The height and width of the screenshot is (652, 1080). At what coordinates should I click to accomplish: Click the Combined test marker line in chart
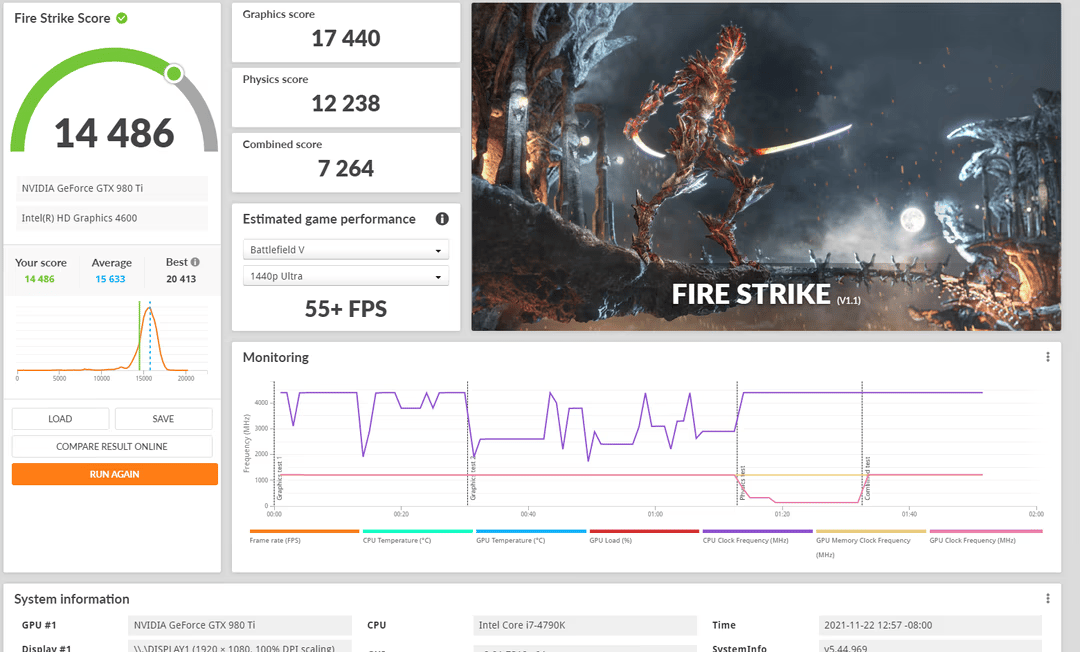click(862, 443)
